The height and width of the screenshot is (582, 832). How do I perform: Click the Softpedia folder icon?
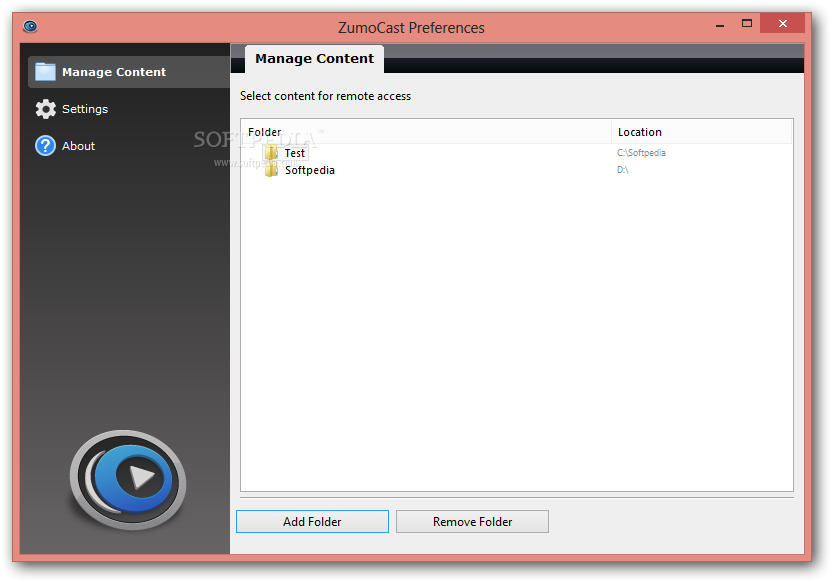pos(271,170)
